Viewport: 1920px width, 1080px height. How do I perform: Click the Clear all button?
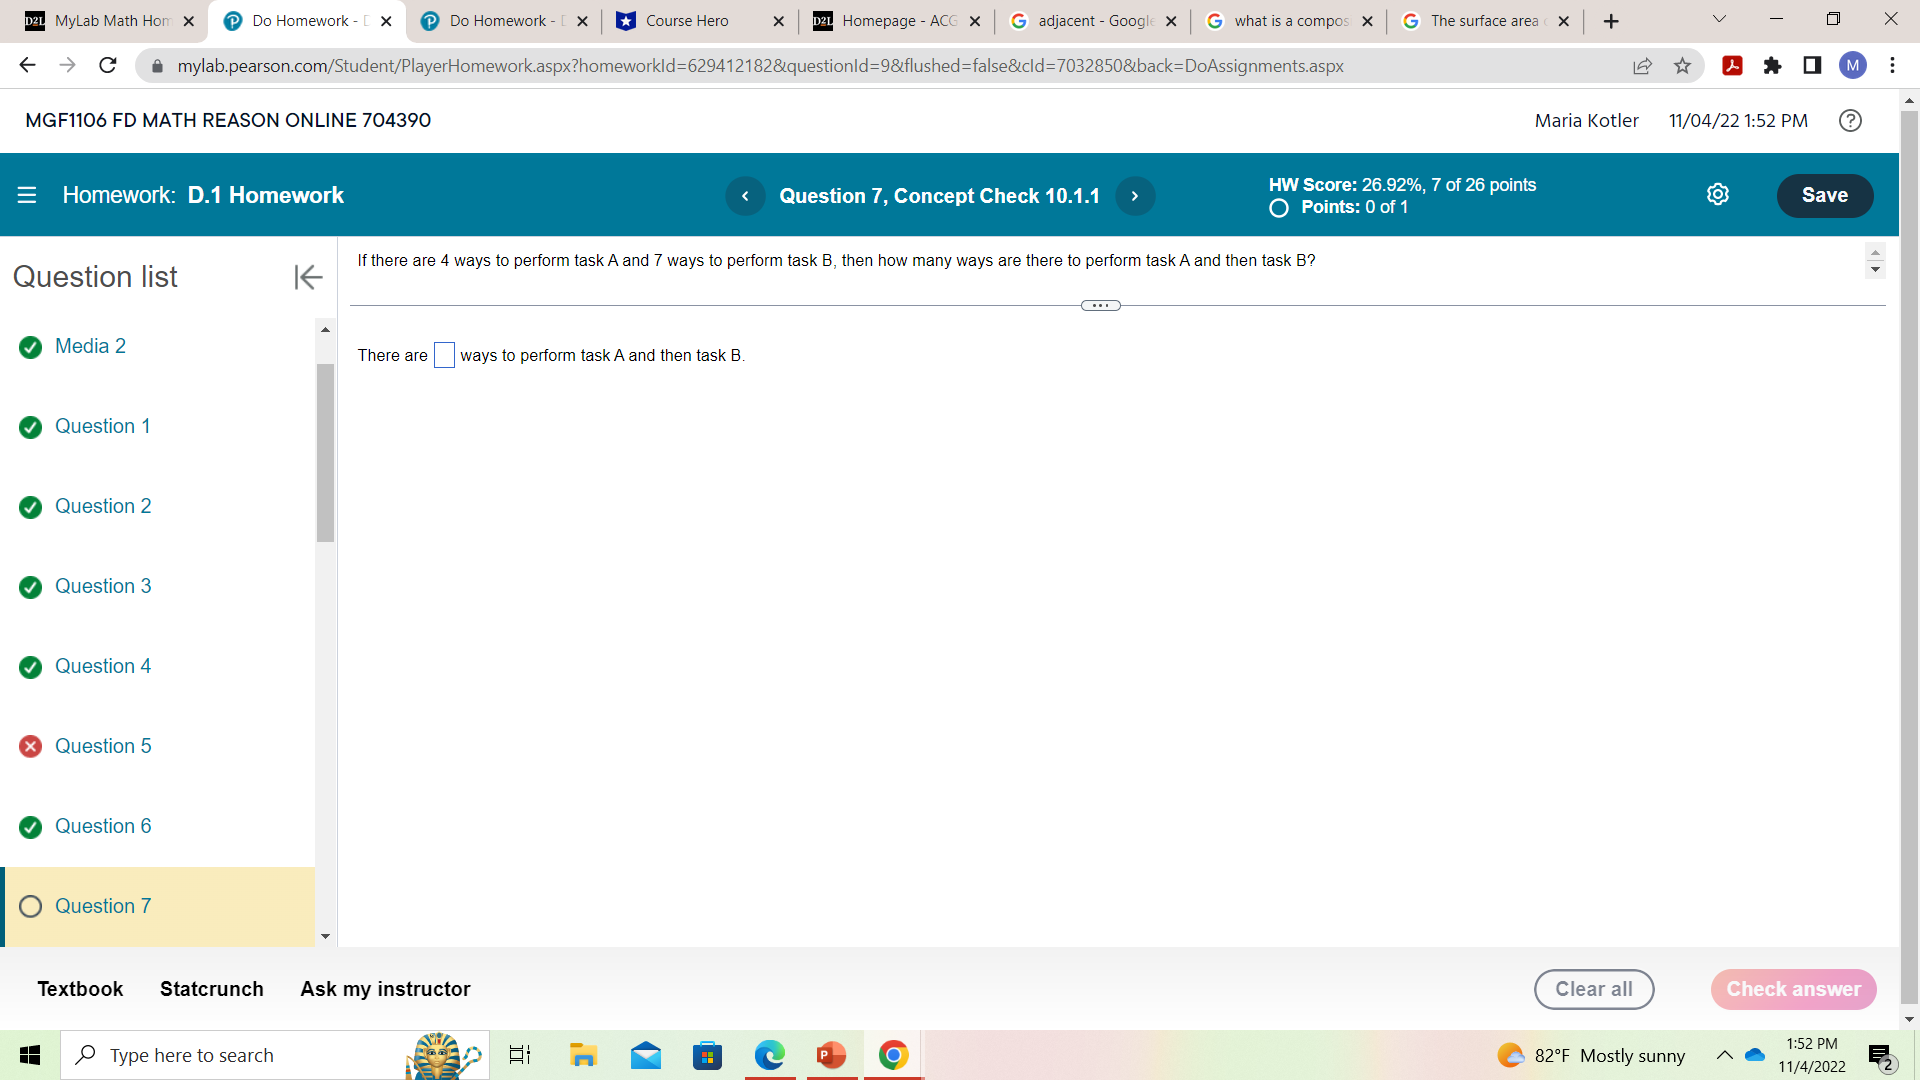(1594, 989)
